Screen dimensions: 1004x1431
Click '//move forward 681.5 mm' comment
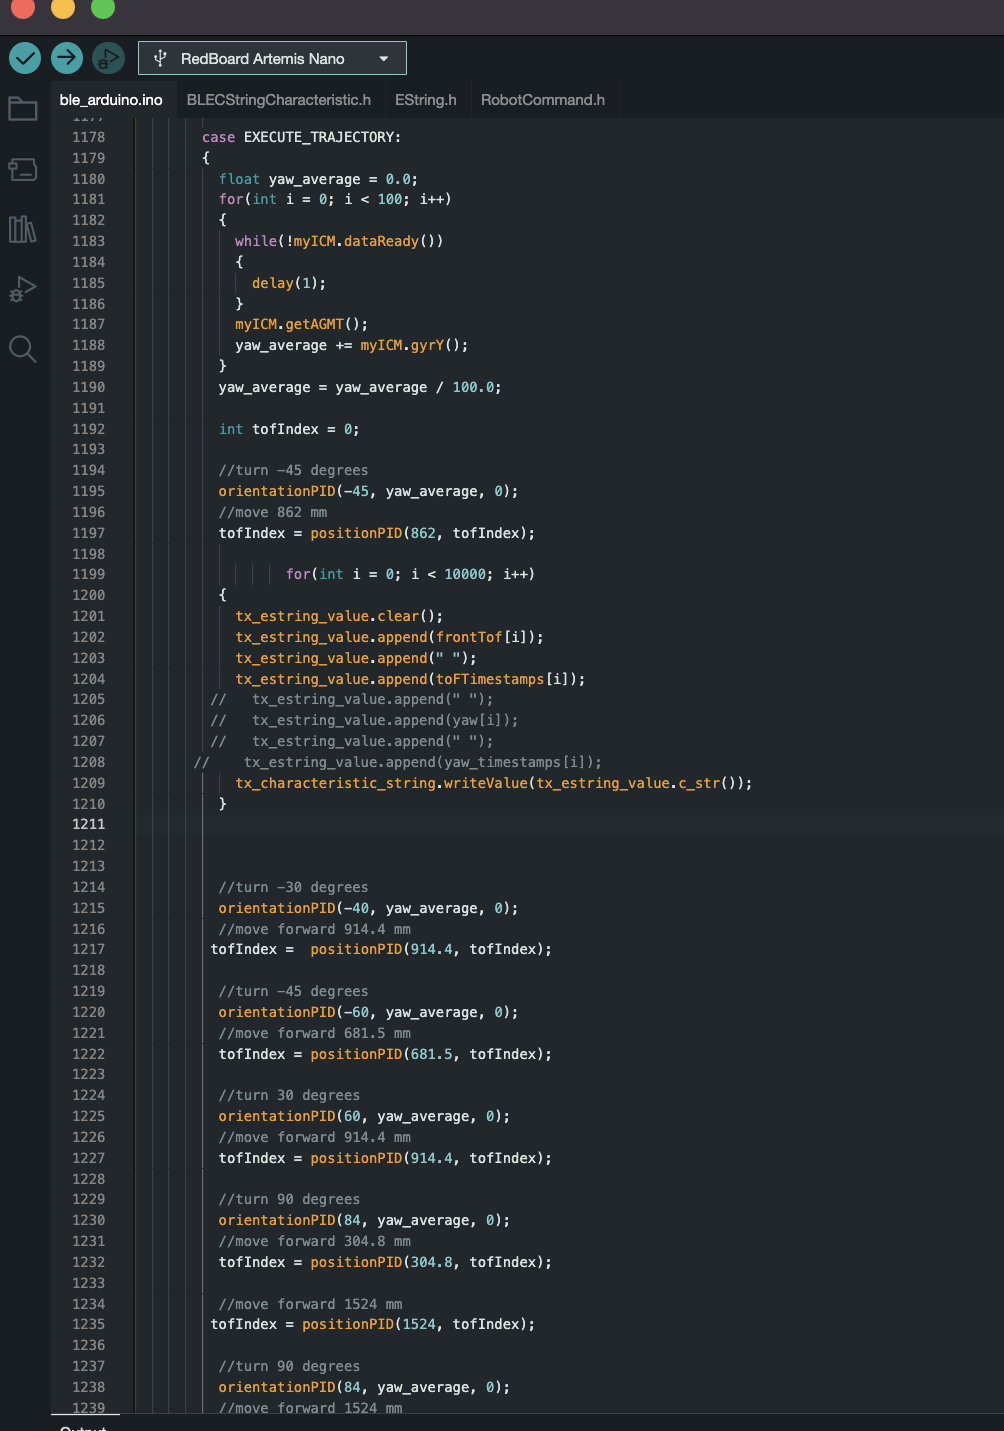pos(314,1033)
